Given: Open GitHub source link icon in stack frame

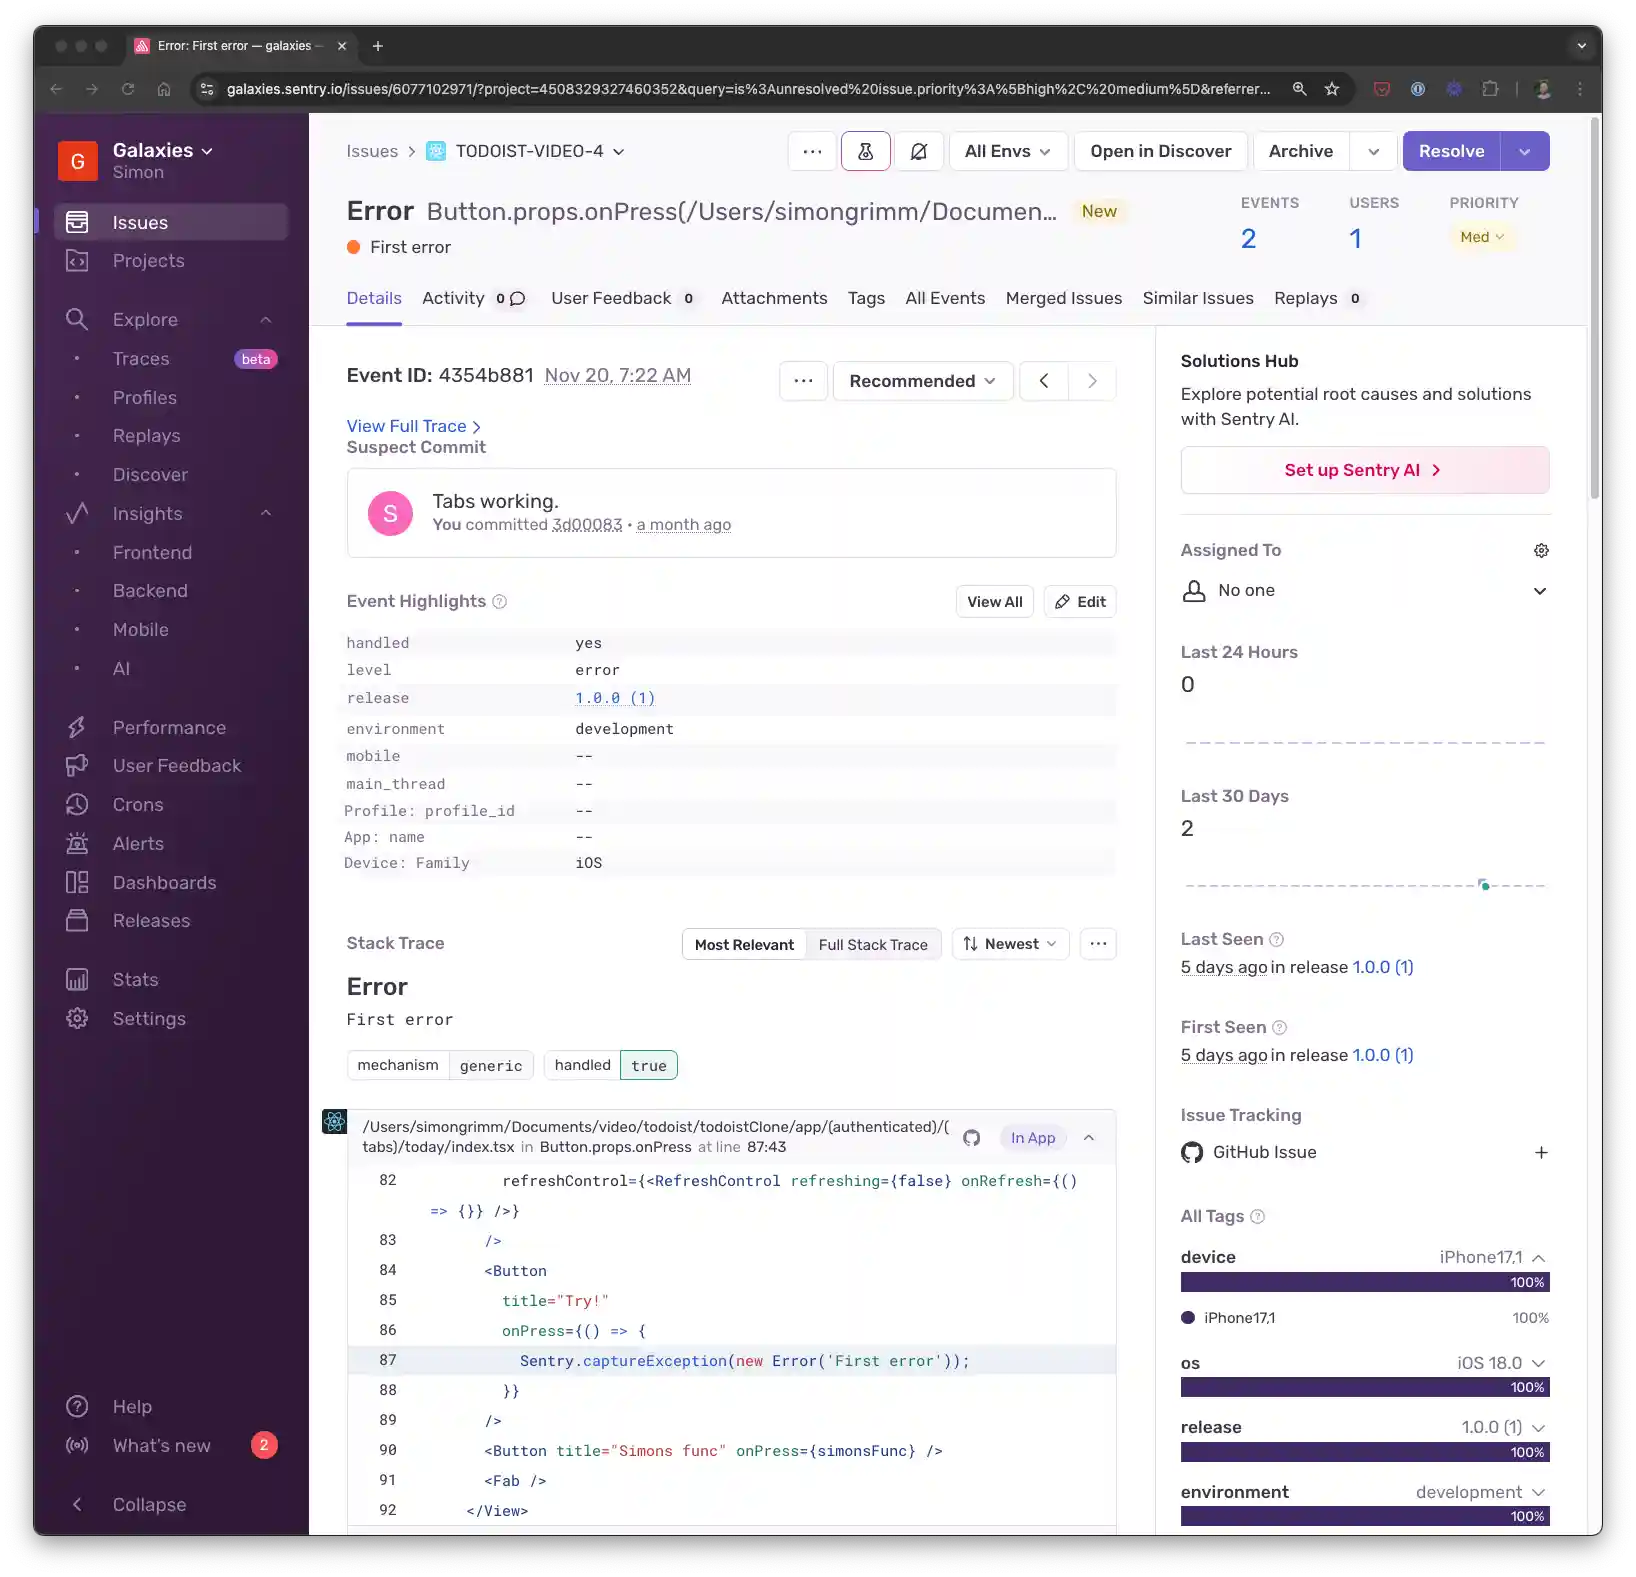Looking at the screenshot, I should 971,1138.
